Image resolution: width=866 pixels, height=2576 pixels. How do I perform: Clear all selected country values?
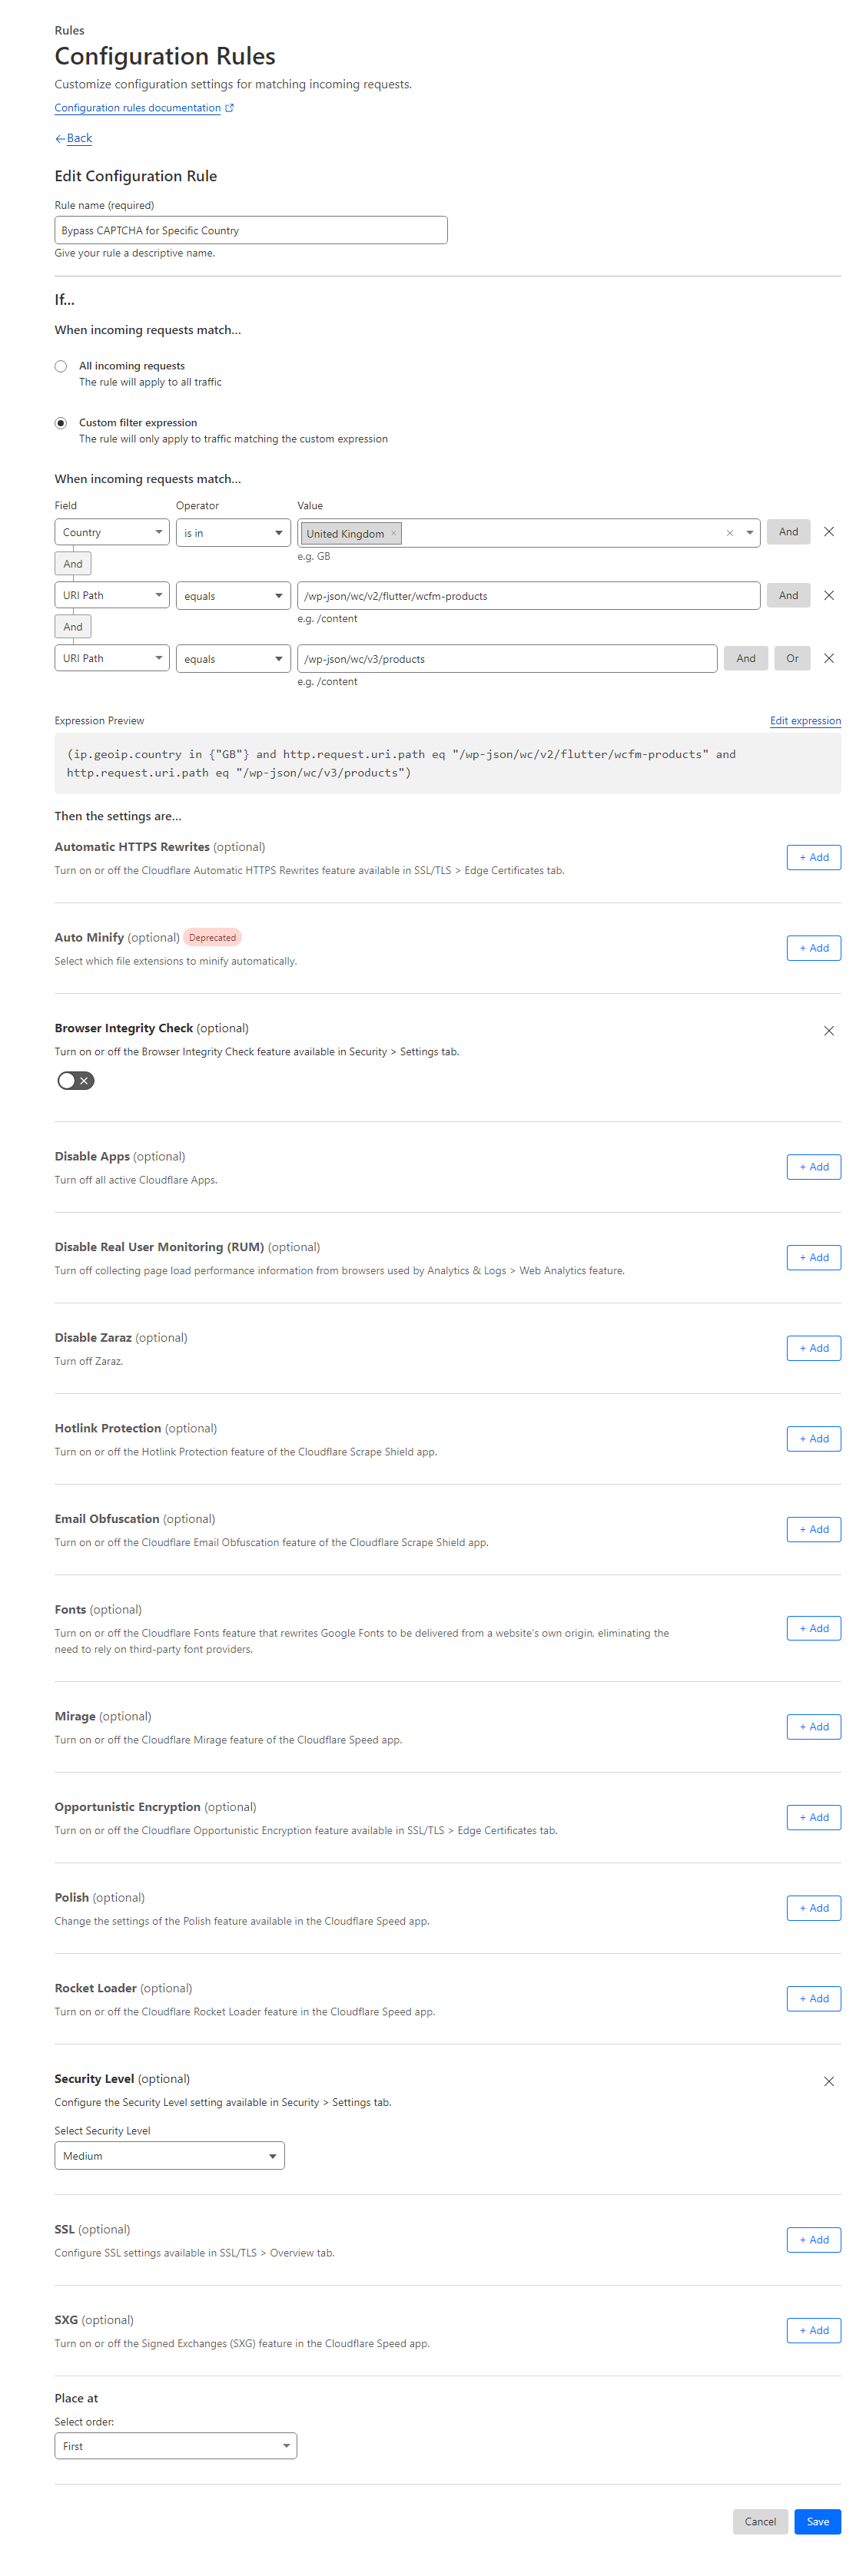pos(729,533)
